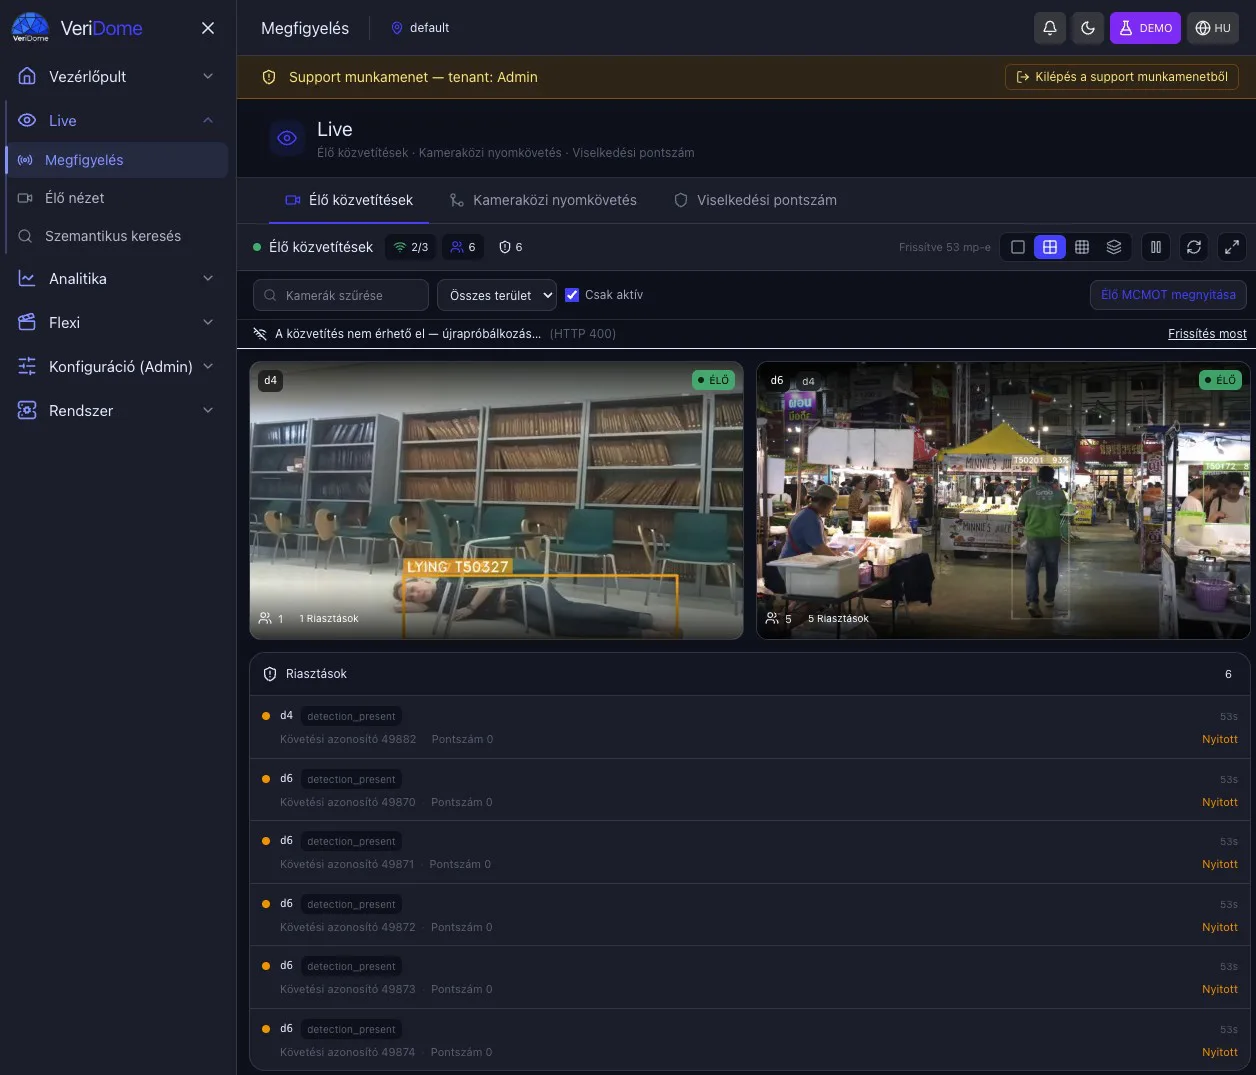Image resolution: width=1256 pixels, height=1075 pixels.
Task: Open the d6 night market camera feed
Action: (x=1003, y=500)
